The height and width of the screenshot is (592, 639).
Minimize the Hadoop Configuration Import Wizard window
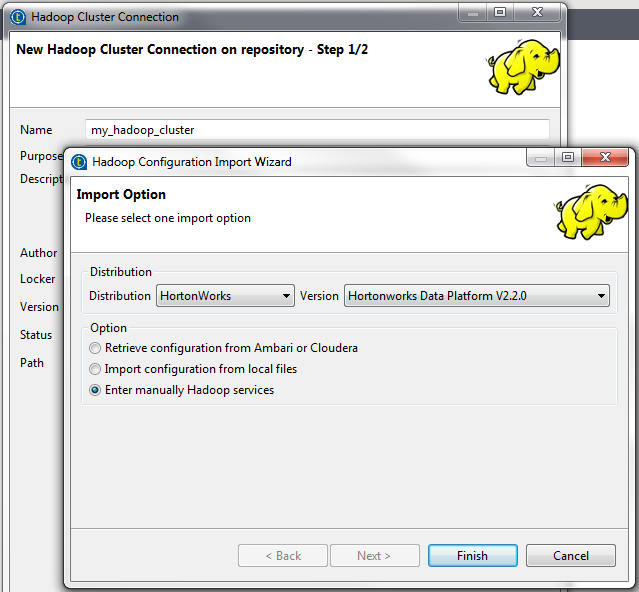[541, 157]
